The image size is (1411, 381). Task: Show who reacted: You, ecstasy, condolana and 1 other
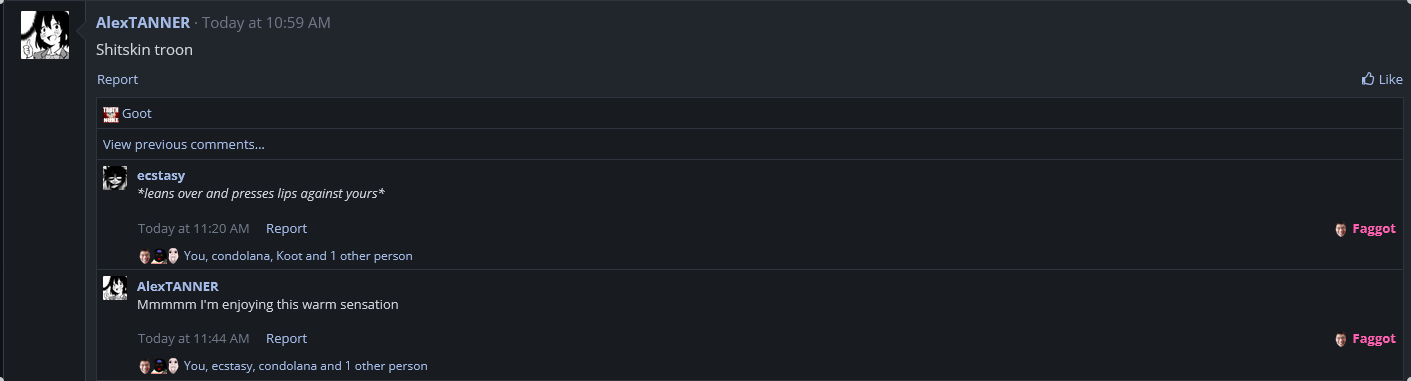[x=306, y=366]
